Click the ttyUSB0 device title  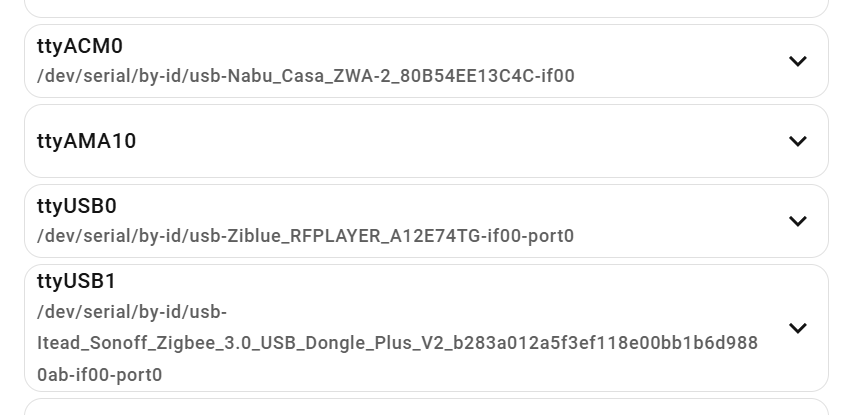click(x=77, y=206)
